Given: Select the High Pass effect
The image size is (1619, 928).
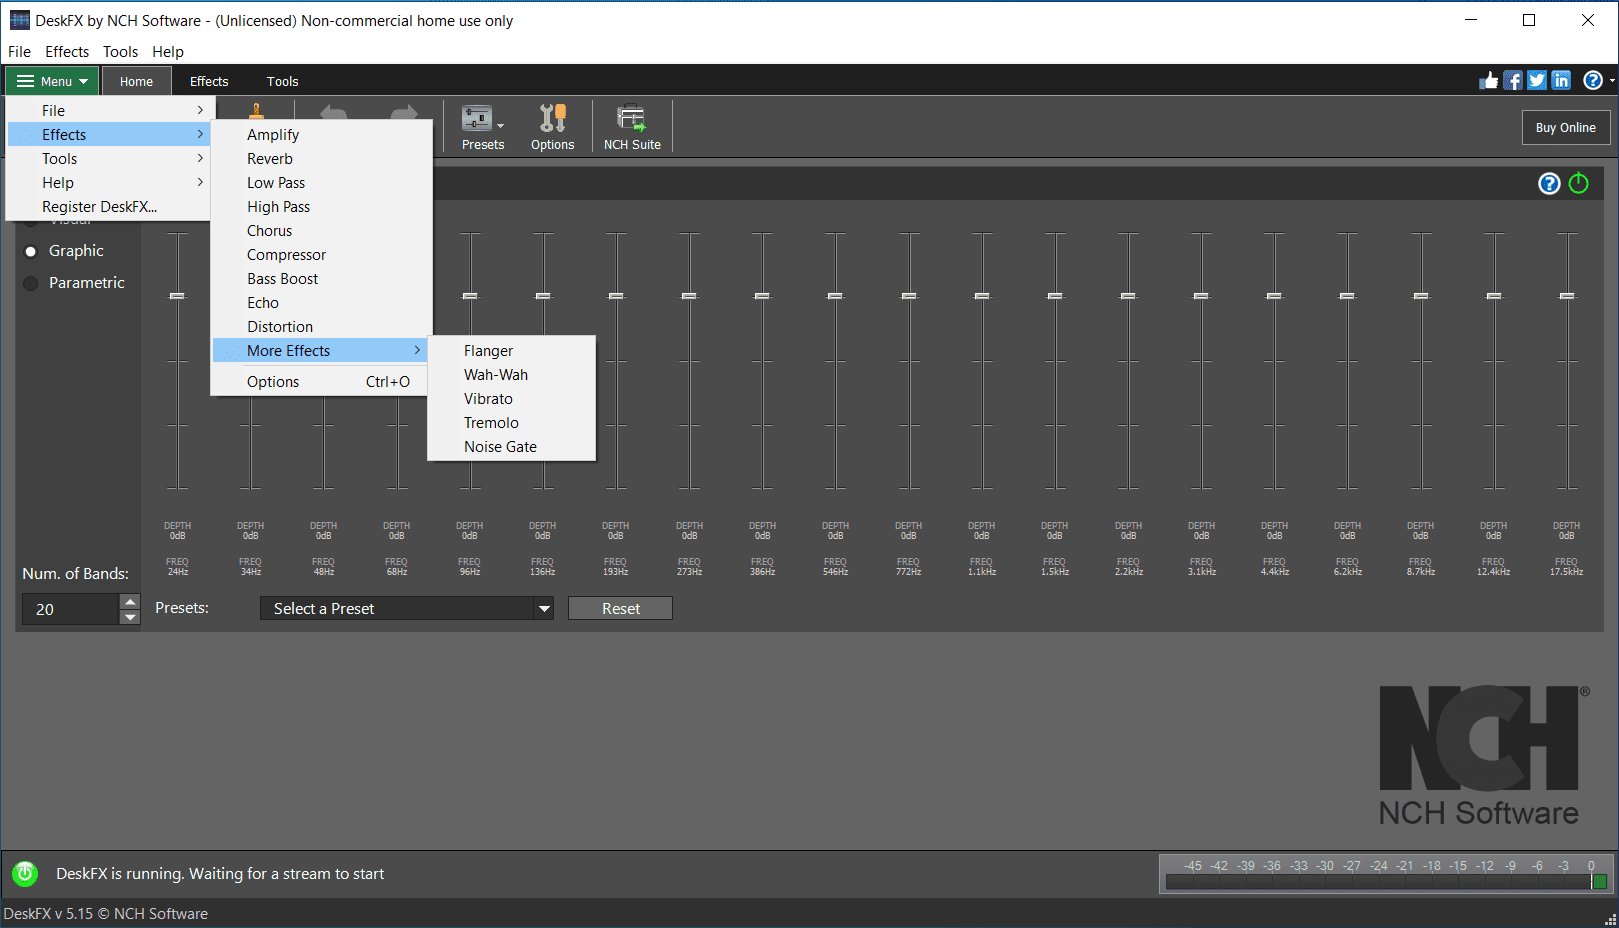Looking at the screenshot, I should 322,207.
